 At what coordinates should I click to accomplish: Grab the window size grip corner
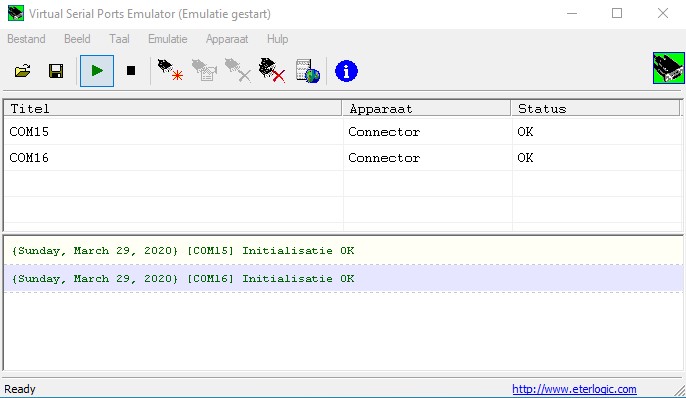click(679, 391)
